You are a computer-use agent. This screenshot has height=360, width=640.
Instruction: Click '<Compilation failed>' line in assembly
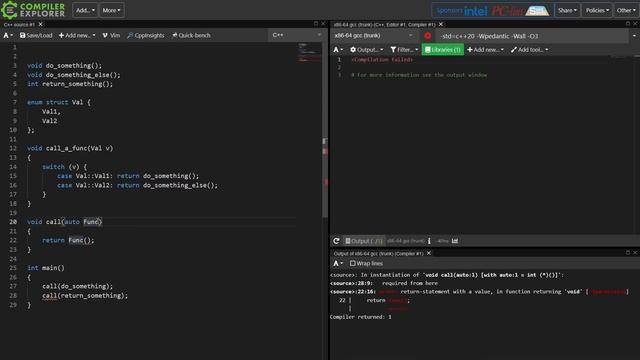(382, 60)
